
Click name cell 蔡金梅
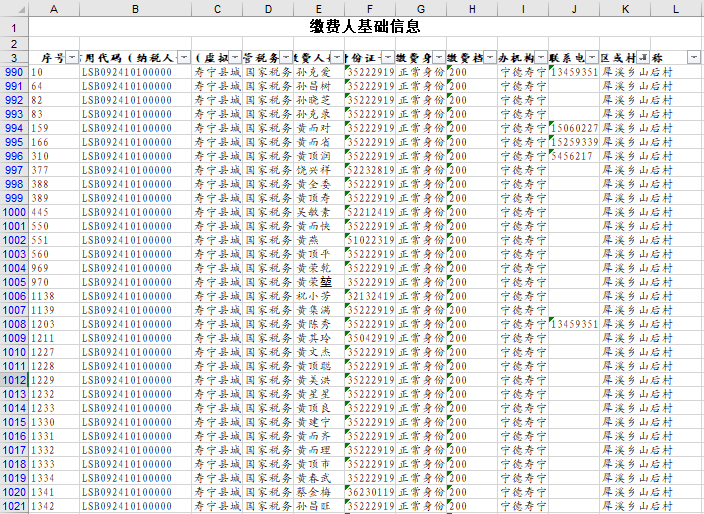point(319,492)
